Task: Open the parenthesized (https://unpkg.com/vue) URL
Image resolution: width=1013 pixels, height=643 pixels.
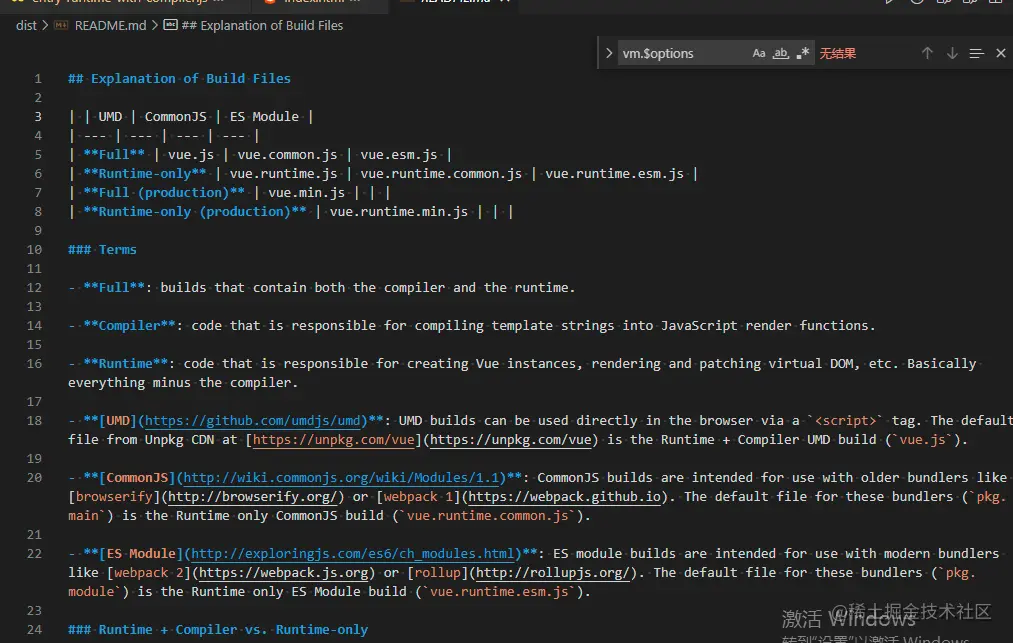Action: pos(510,439)
